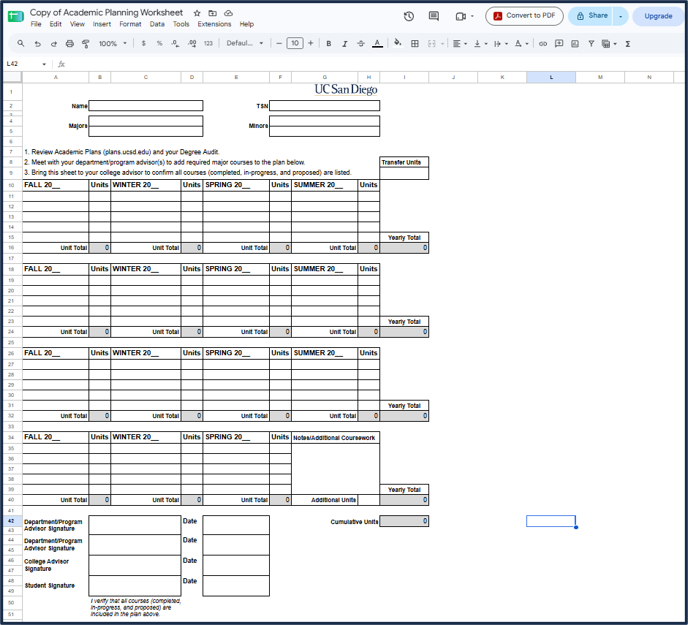The height and width of the screenshot is (625, 688).
Task: Toggle bold formatting
Action: [329, 43]
